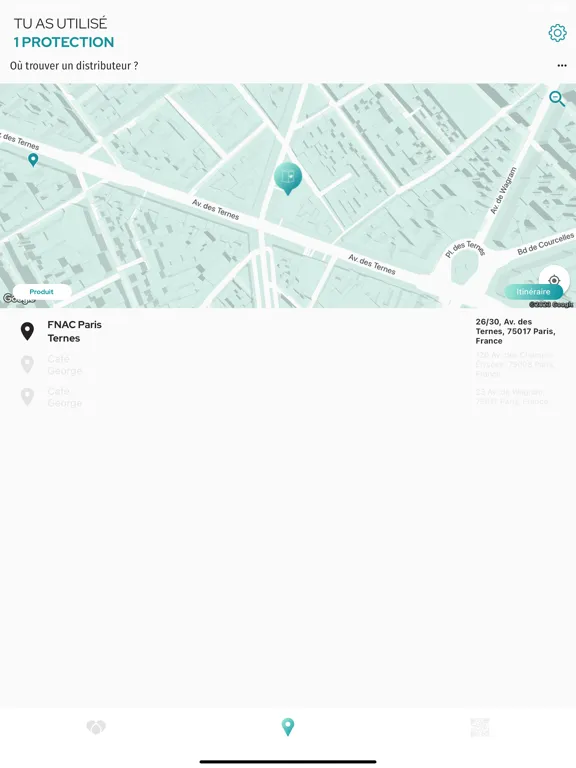576x768 pixels.
Task: Select the large distributor pin on the map
Action: 288,179
